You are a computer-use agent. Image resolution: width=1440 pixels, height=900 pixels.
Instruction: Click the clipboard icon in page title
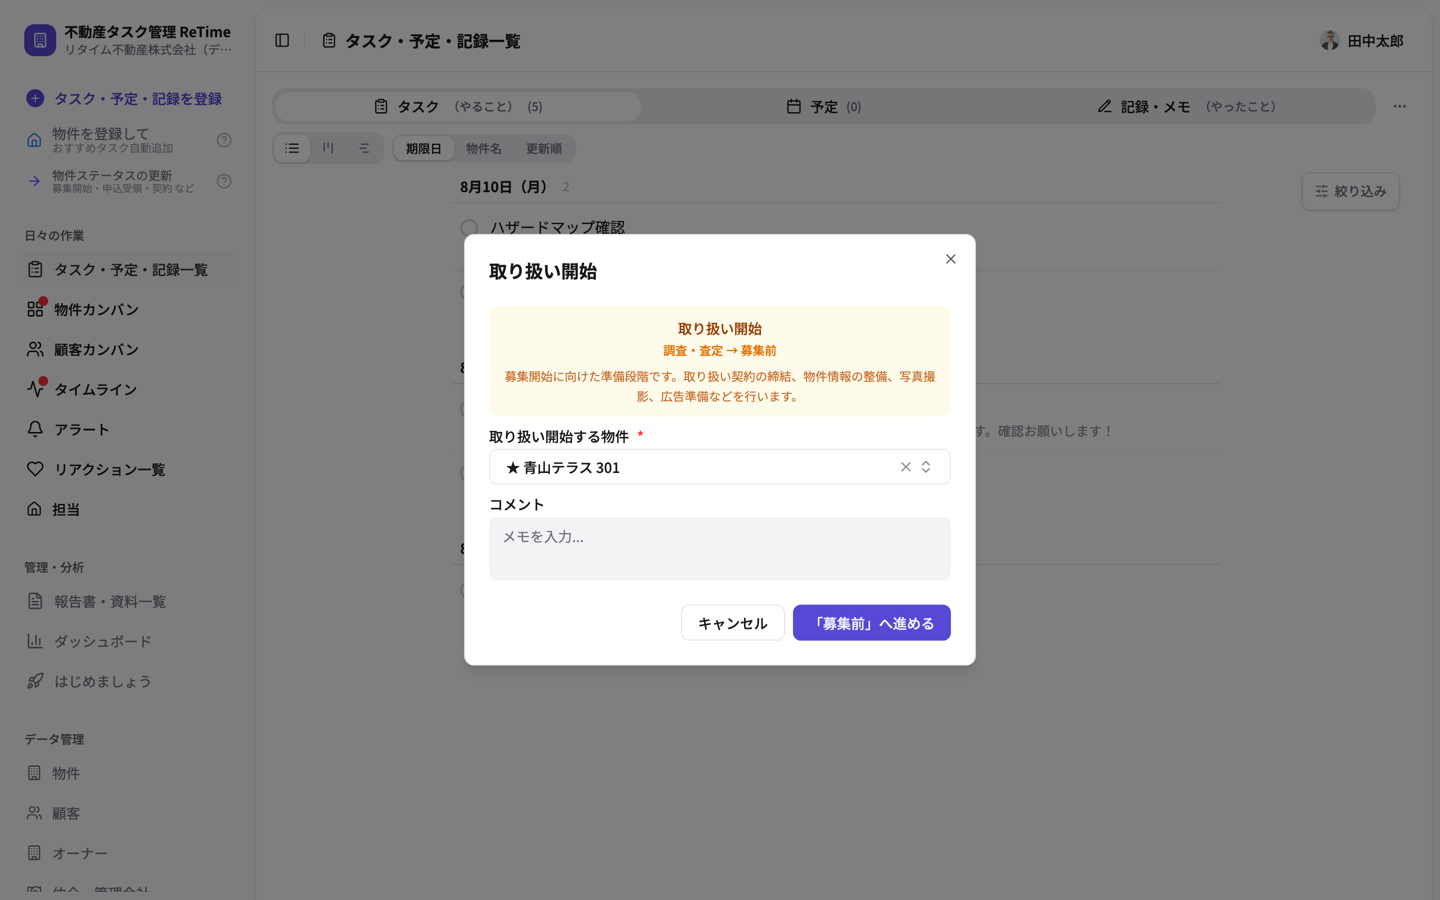tap(329, 41)
